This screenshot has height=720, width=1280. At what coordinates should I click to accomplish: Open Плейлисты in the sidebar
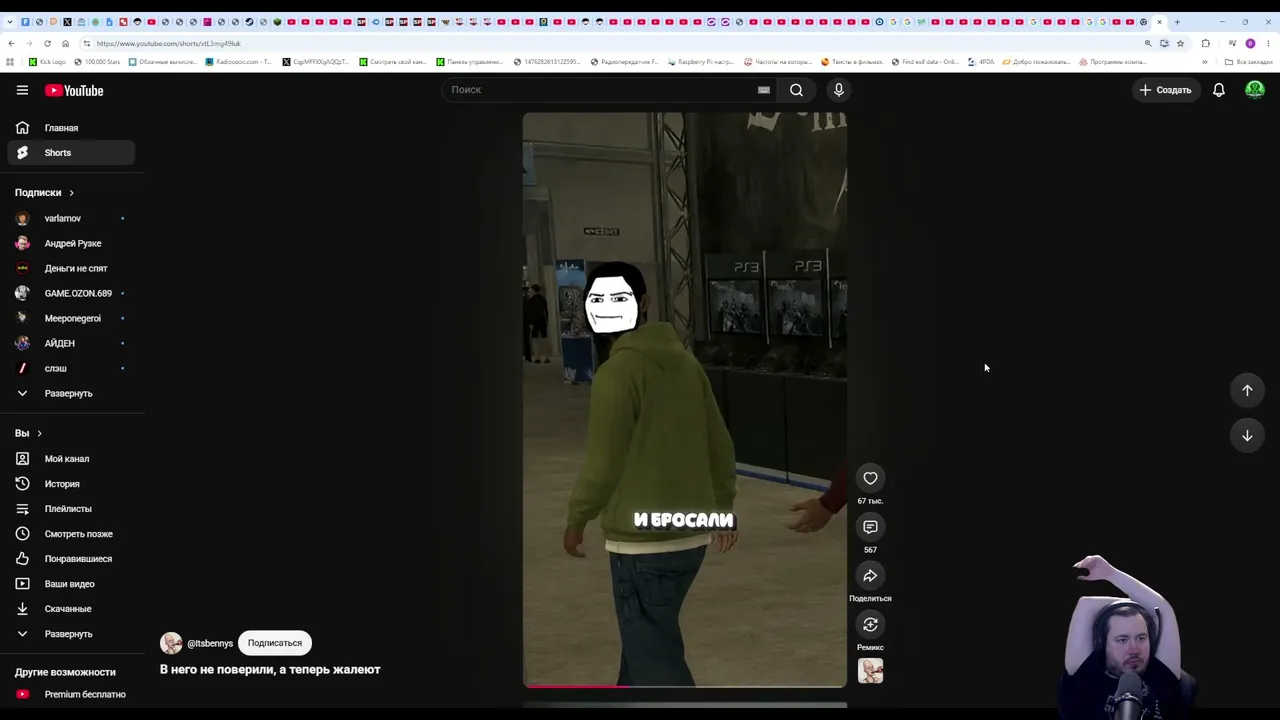point(71,509)
